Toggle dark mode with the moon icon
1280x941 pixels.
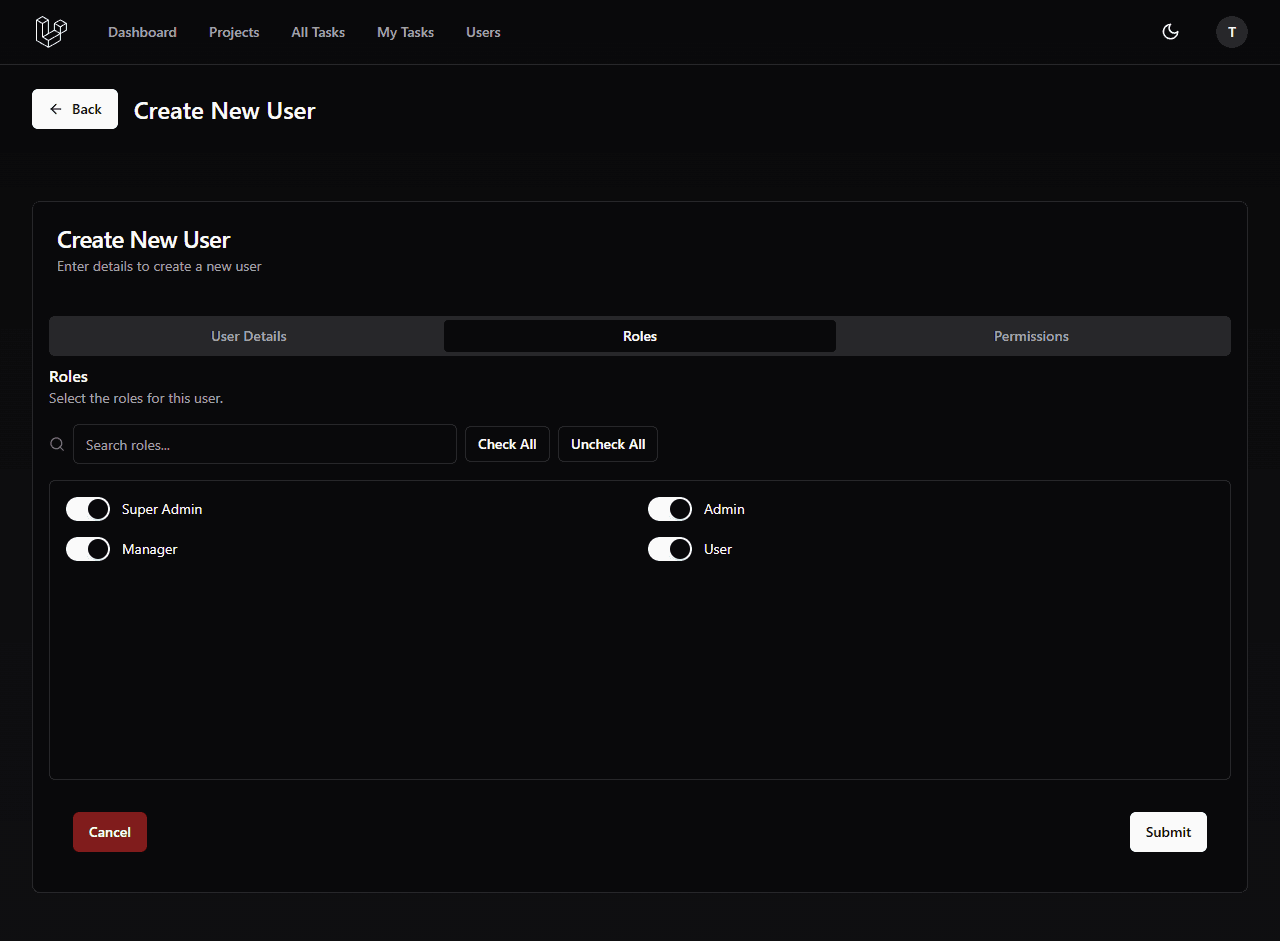[x=1170, y=31]
